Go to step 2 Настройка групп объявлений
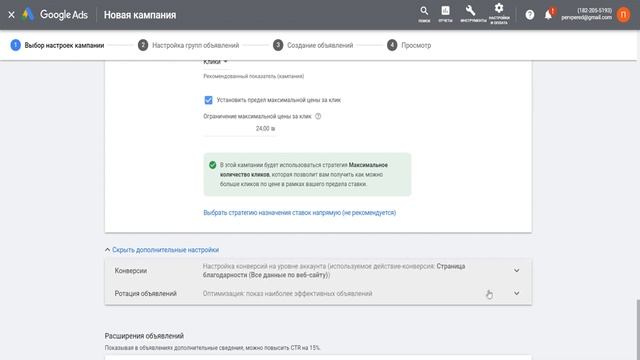Image resolution: width=640 pixels, height=360 pixels. 189,45
